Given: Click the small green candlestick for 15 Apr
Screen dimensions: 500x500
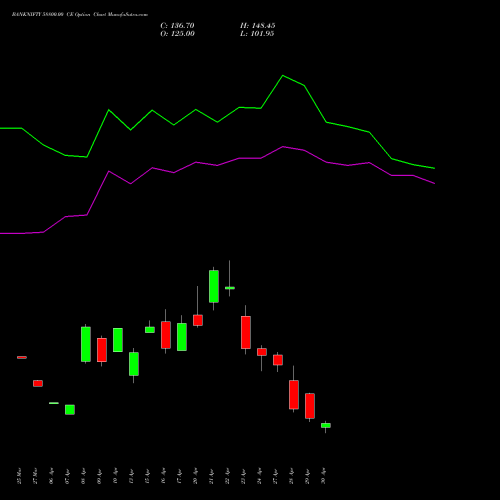Looking at the screenshot, I should [150, 330].
